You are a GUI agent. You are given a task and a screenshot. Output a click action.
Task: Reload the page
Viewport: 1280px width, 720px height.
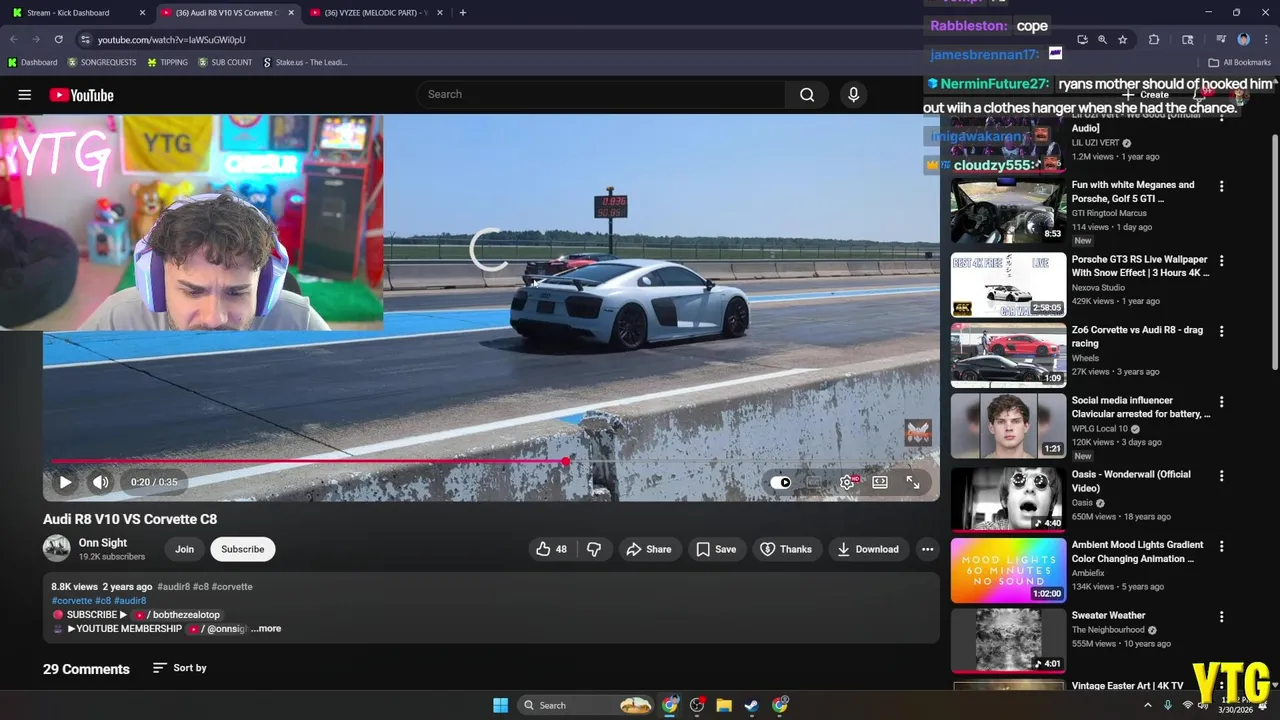(59, 39)
